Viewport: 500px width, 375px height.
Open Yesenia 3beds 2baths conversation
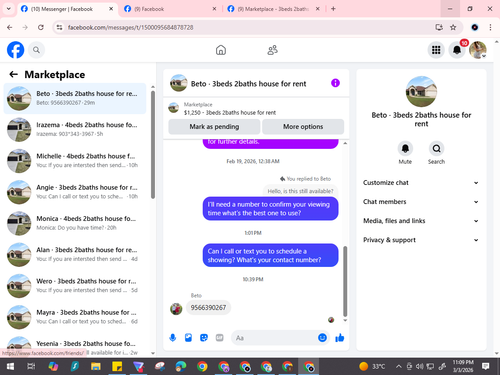click(x=75, y=346)
